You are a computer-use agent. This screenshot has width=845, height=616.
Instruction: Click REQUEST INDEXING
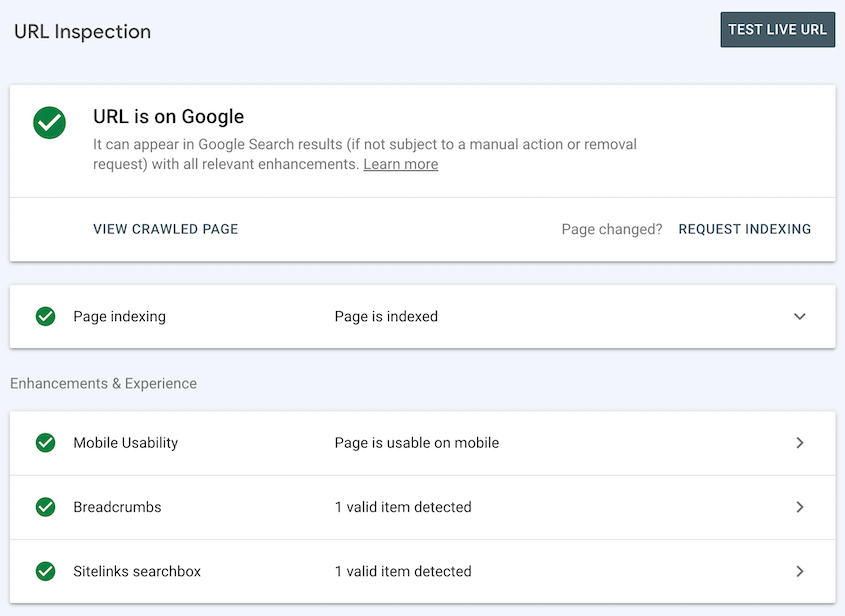click(x=745, y=229)
